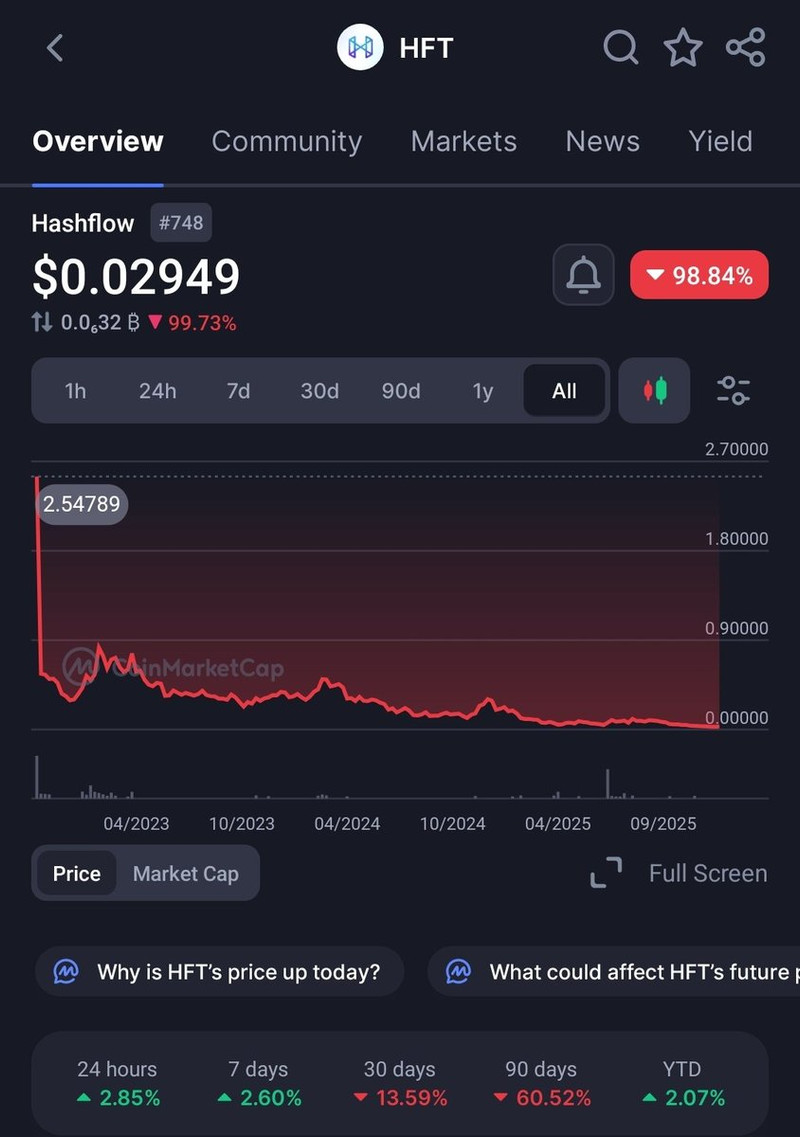Tap the share icon

tap(745, 47)
